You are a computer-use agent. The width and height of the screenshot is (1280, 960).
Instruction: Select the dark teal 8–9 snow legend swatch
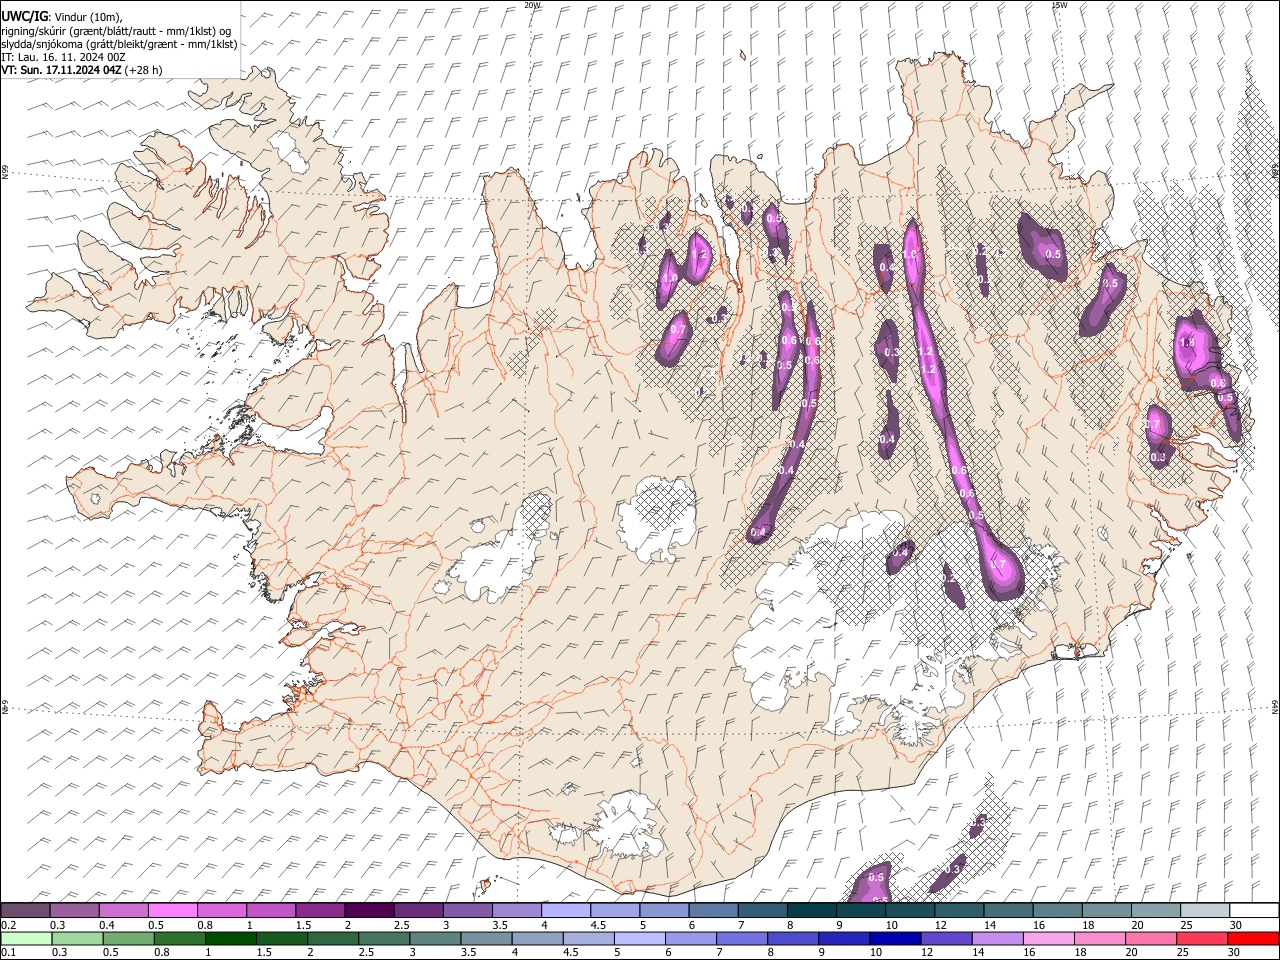(x=811, y=911)
